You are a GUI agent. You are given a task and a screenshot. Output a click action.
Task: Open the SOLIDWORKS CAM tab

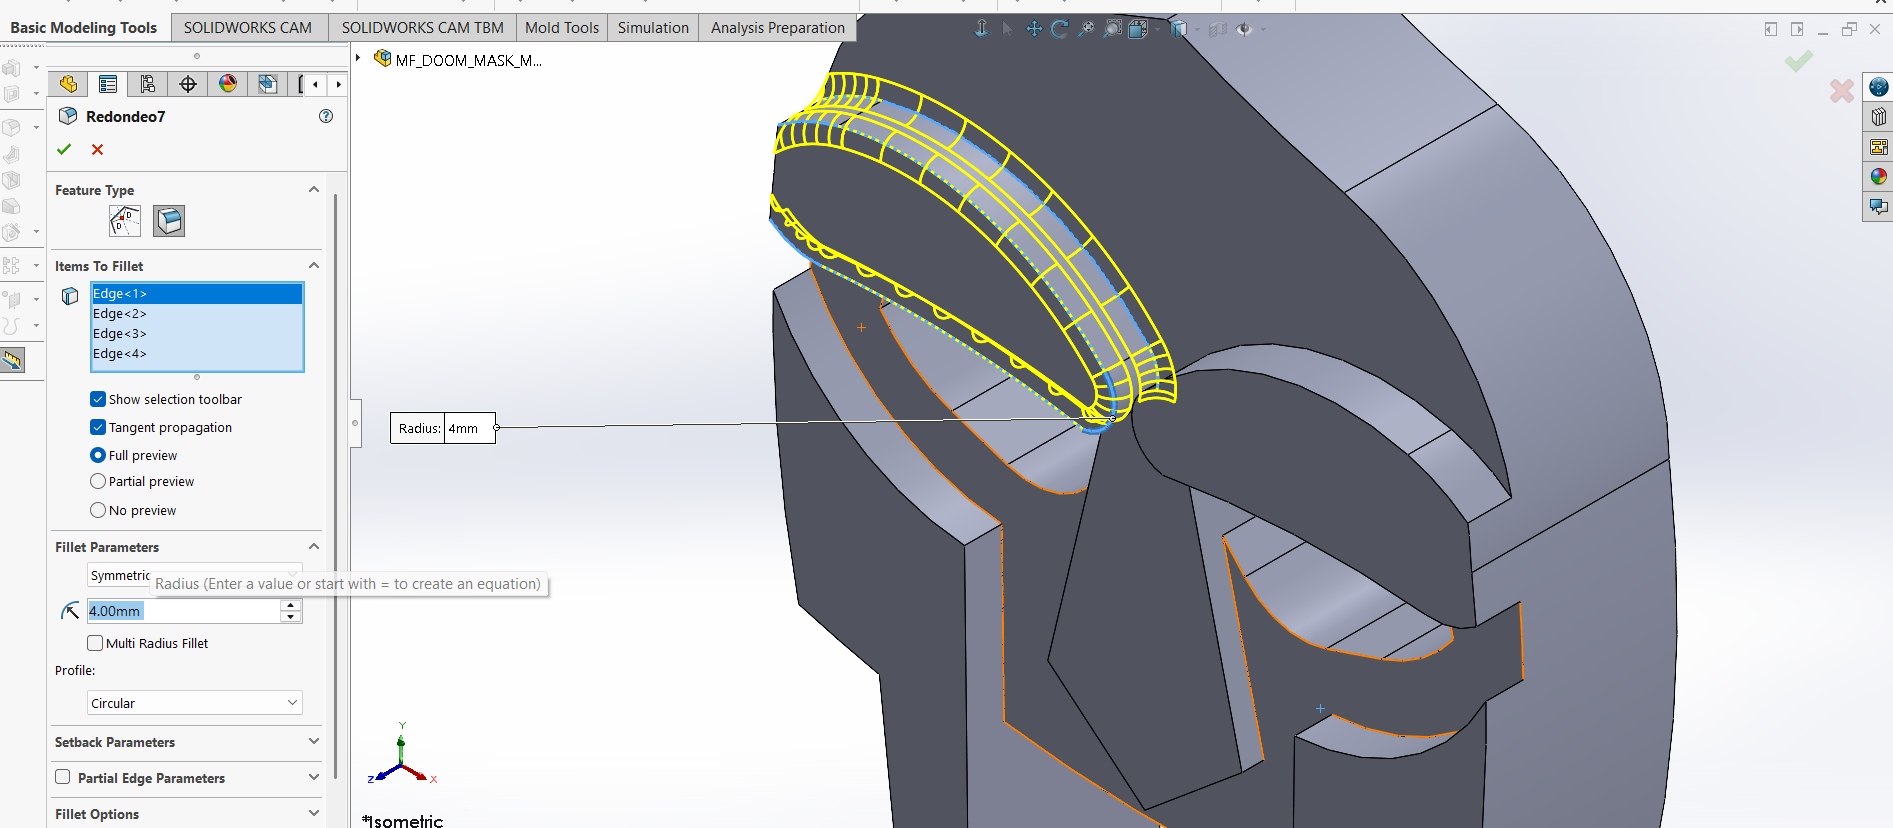coord(248,28)
